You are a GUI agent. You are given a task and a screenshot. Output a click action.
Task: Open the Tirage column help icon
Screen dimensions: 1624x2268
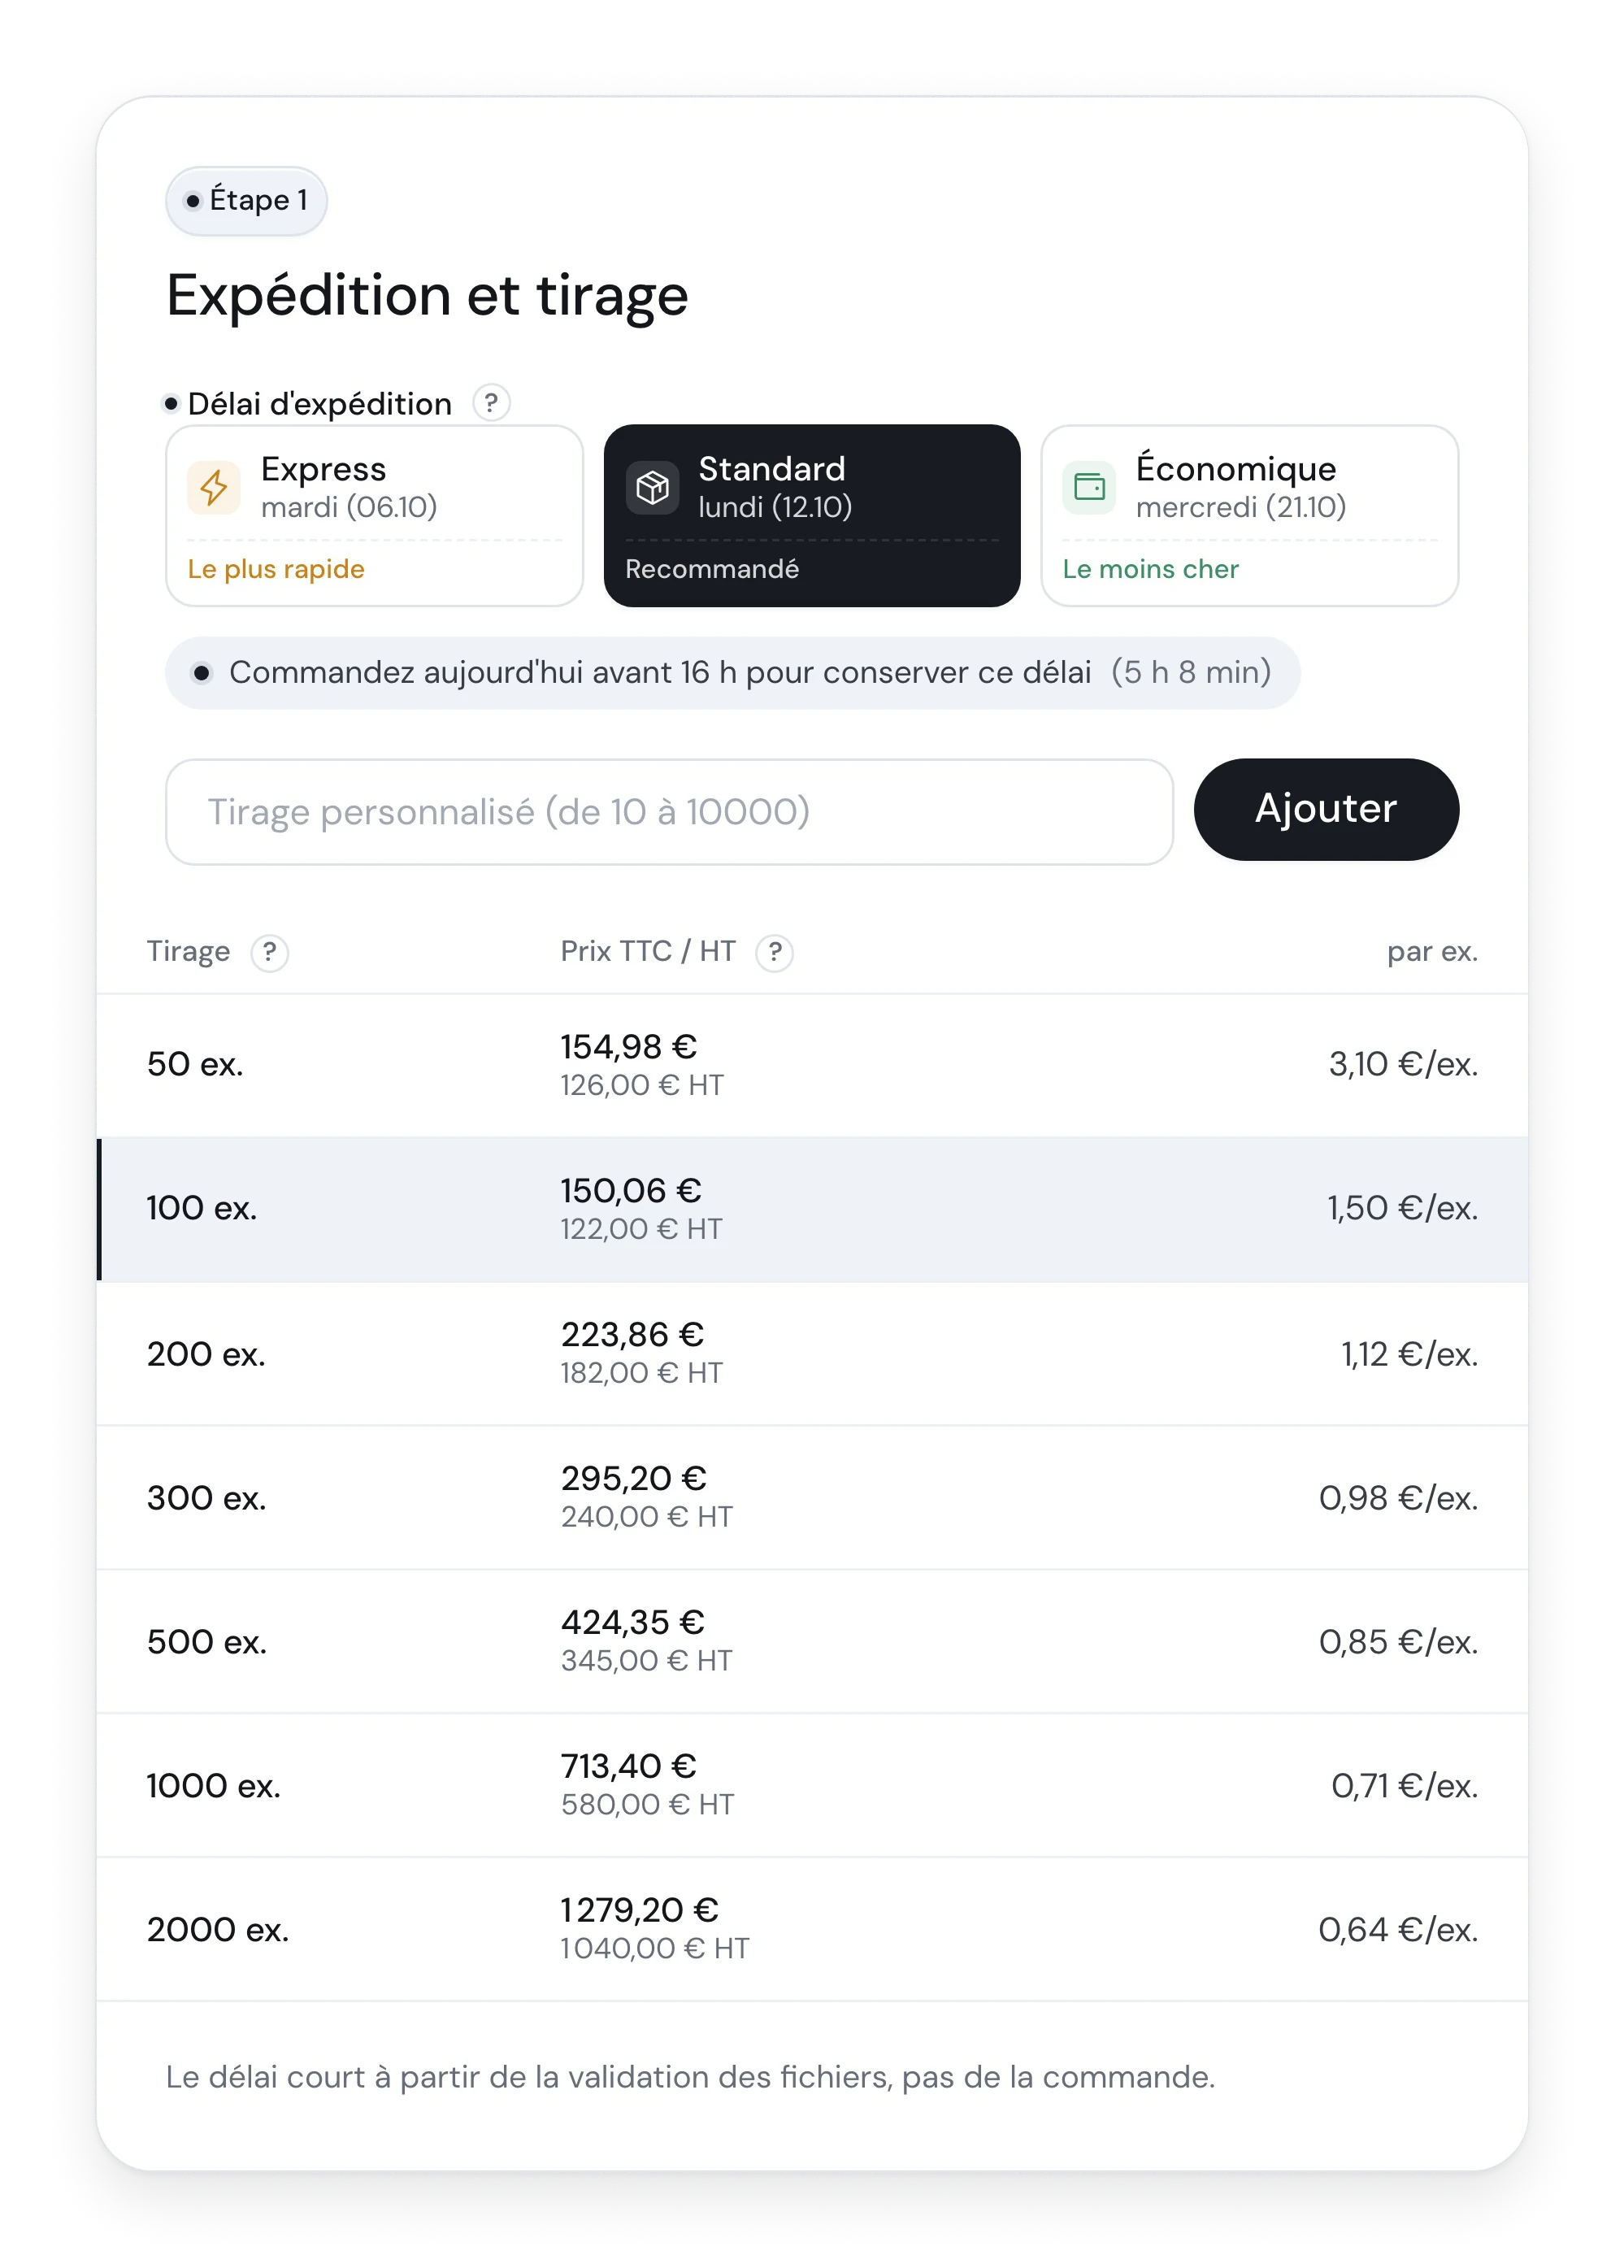(x=269, y=952)
